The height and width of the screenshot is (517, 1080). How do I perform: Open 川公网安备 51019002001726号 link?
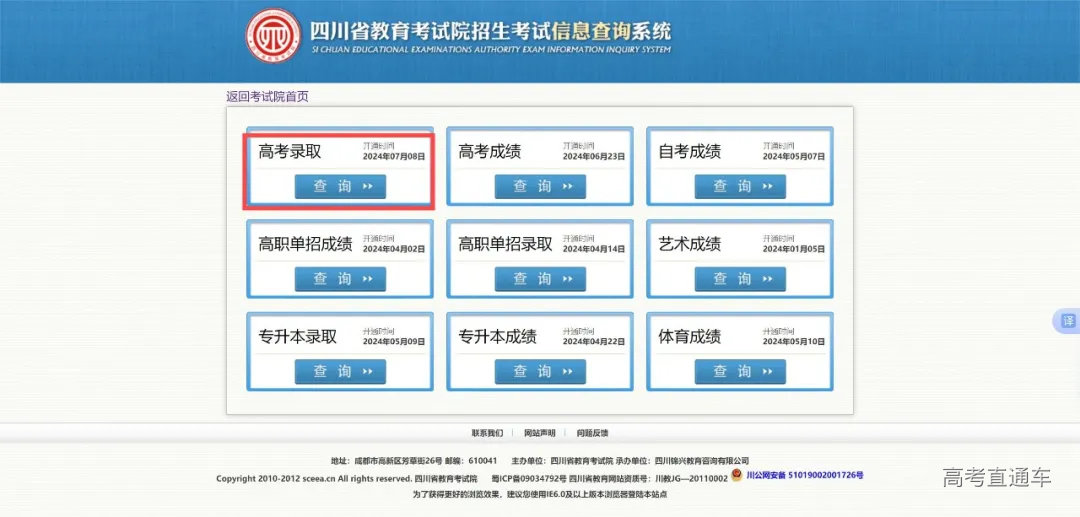(x=804, y=475)
